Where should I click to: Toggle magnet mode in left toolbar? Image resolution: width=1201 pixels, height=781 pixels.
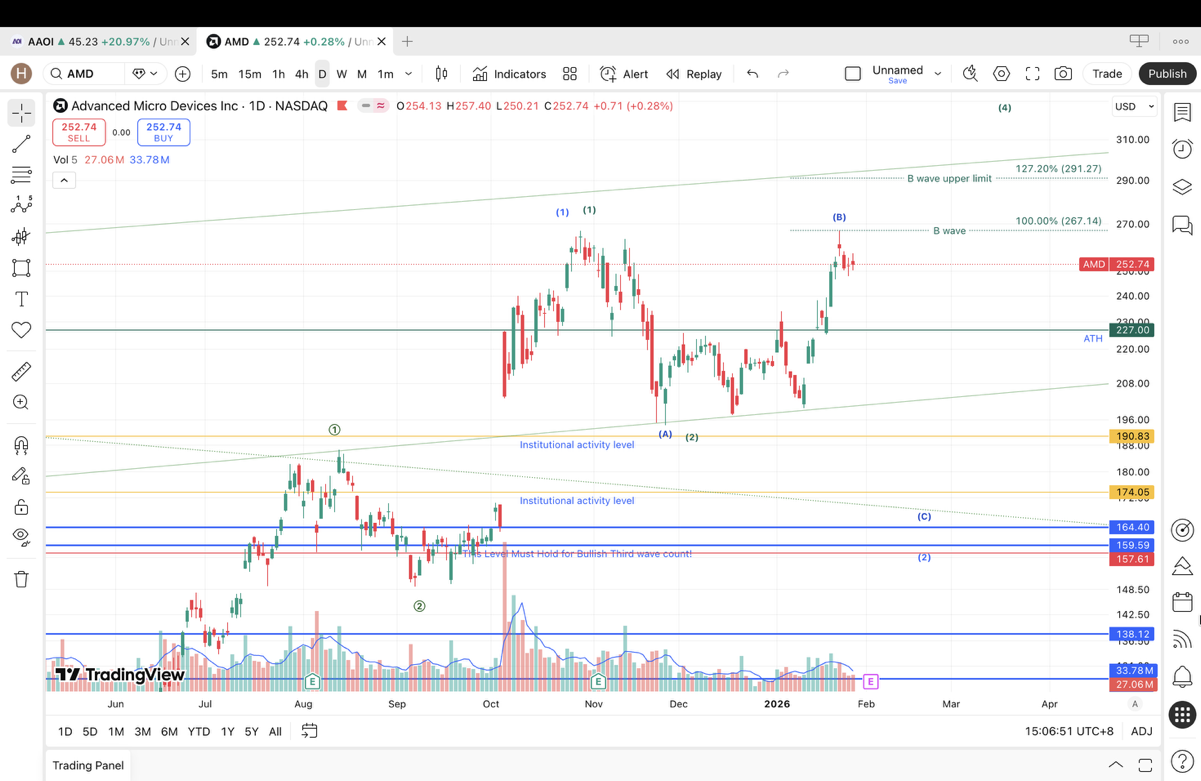pyautogui.click(x=21, y=445)
